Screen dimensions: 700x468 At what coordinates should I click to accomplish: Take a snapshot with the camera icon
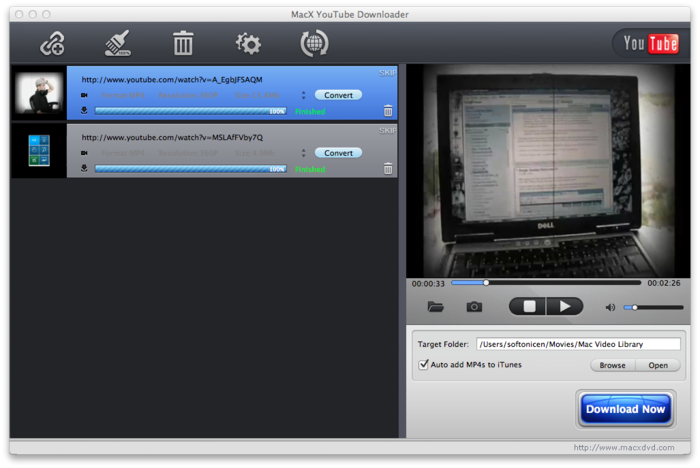click(x=474, y=307)
